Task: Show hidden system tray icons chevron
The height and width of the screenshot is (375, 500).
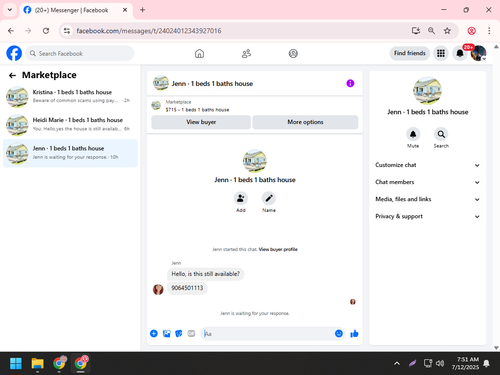Action: (x=397, y=363)
